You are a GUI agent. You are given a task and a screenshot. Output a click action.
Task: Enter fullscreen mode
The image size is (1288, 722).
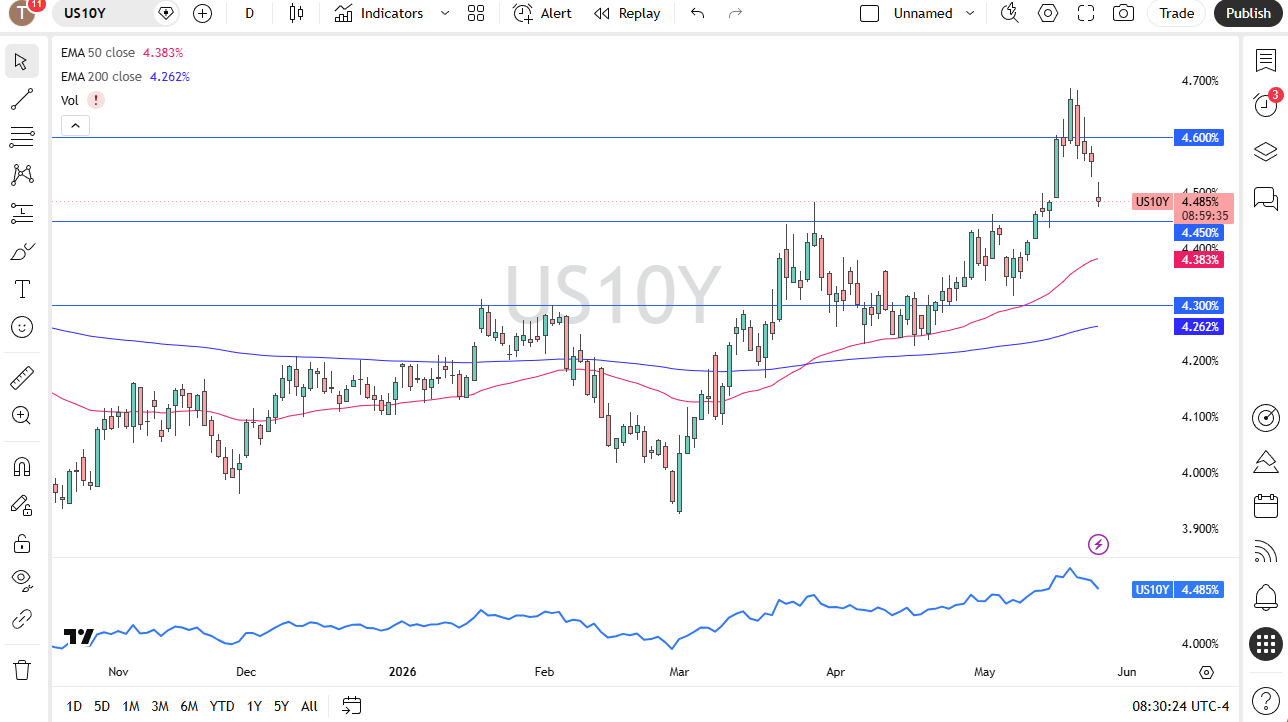pos(1086,13)
